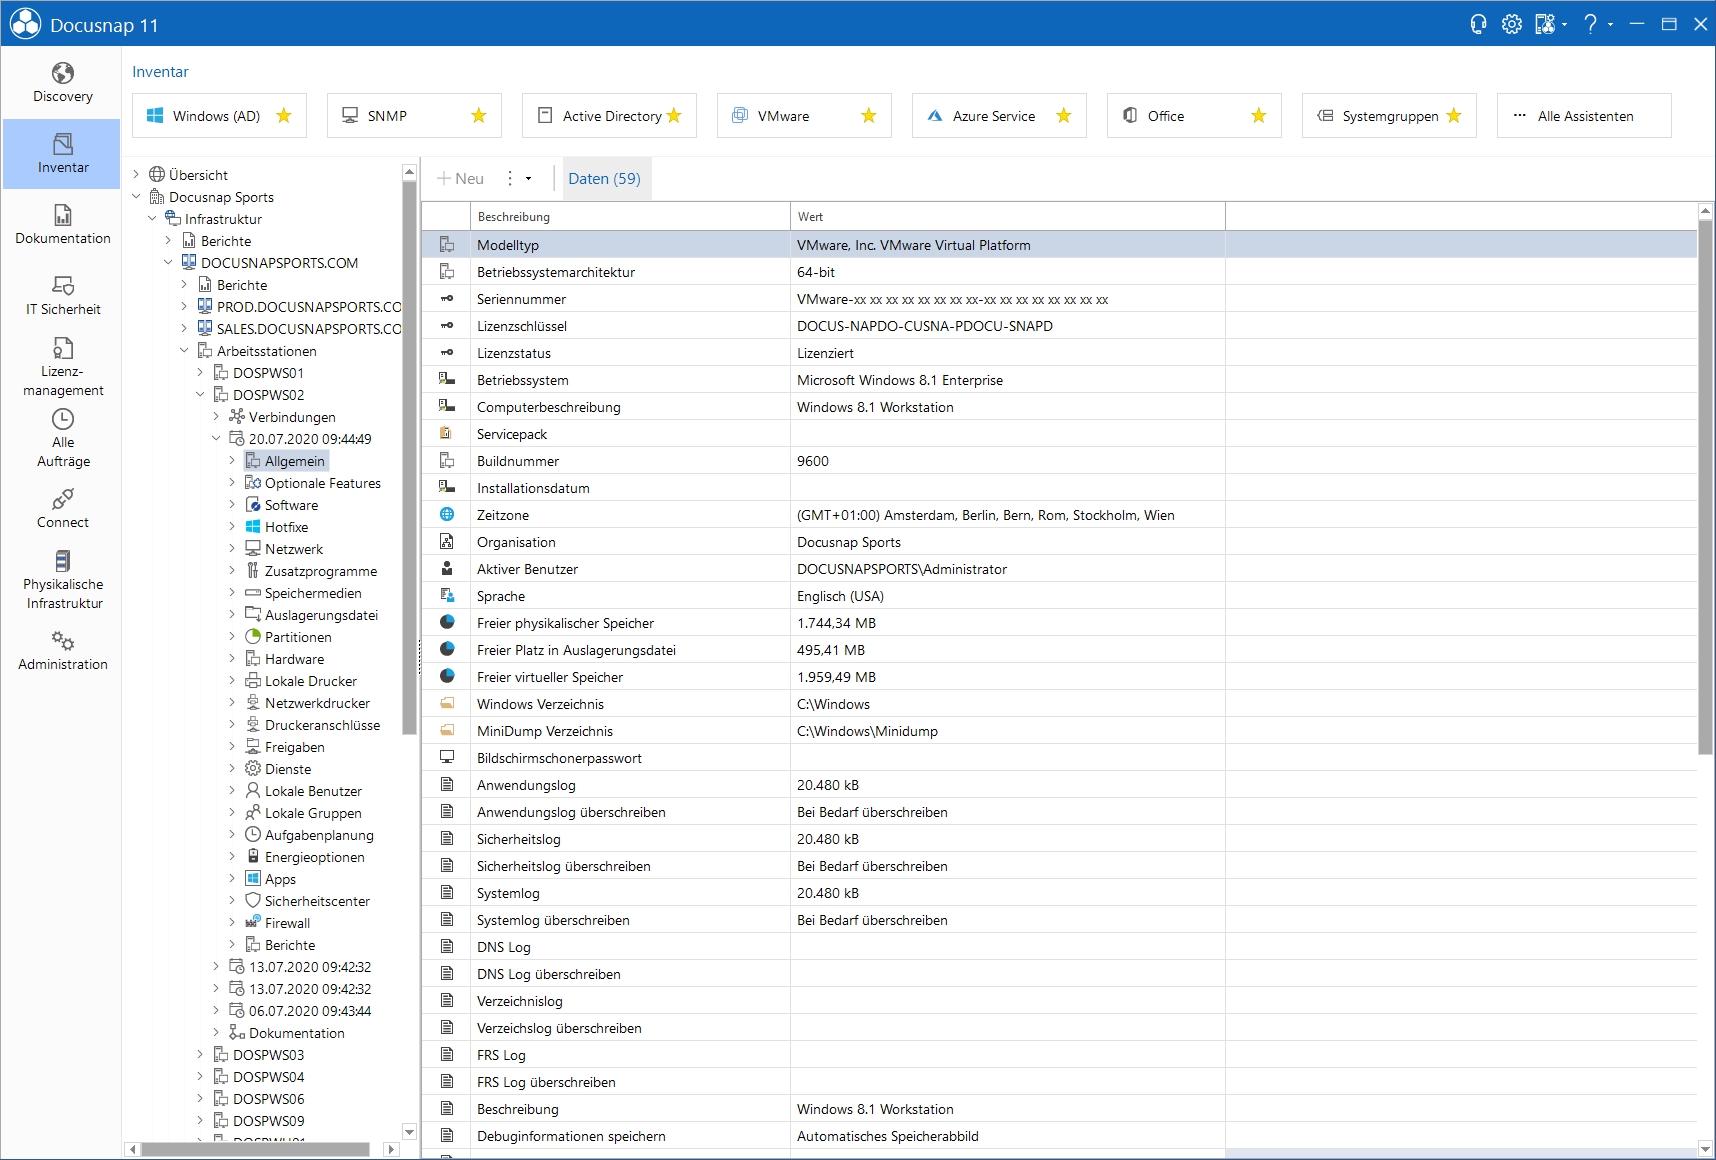Click the Docusnap logo icon
The width and height of the screenshot is (1716, 1160).
point(25,24)
